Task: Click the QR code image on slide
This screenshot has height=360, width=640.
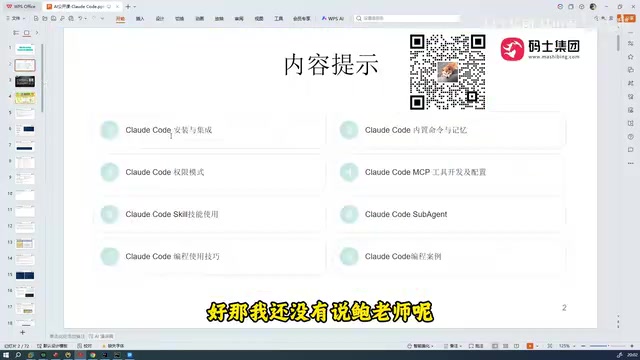Action: [x=447, y=72]
